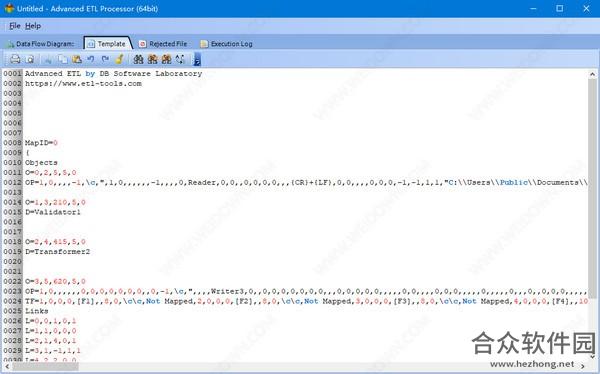This screenshot has height=374, width=600.
Task: Click the Paste toolbar icon
Action: 77,59
